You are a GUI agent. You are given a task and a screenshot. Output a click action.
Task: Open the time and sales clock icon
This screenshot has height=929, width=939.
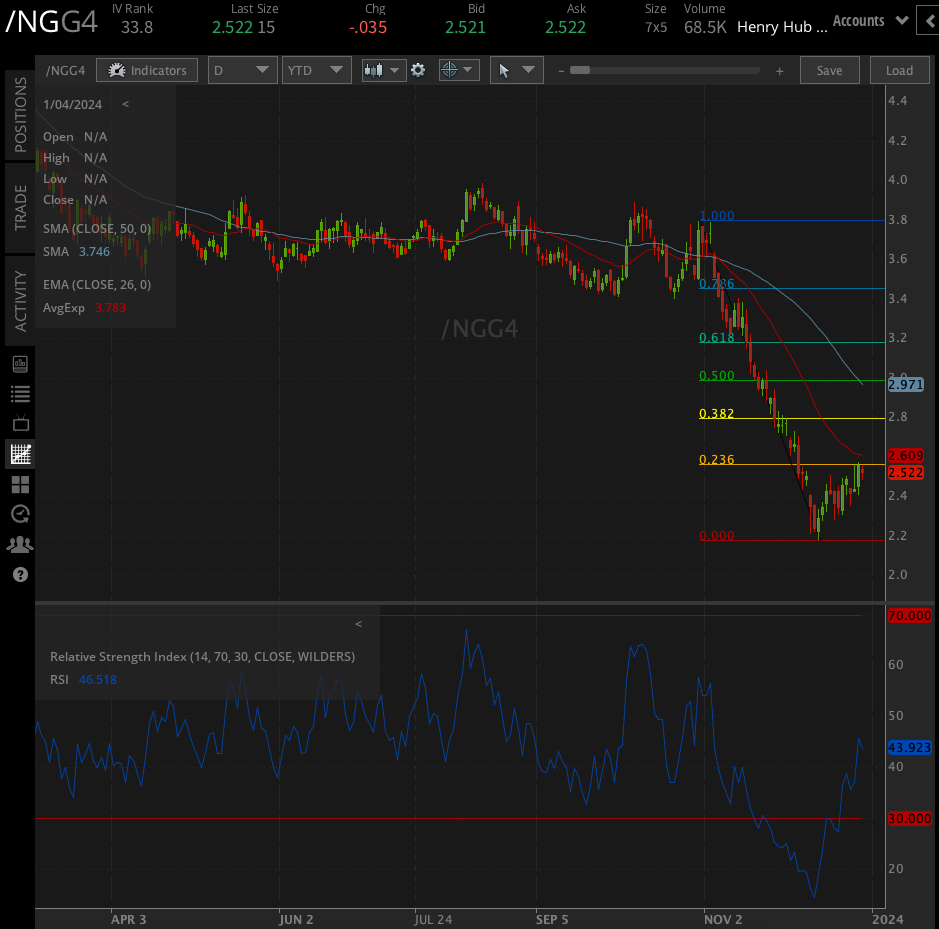click(20, 514)
